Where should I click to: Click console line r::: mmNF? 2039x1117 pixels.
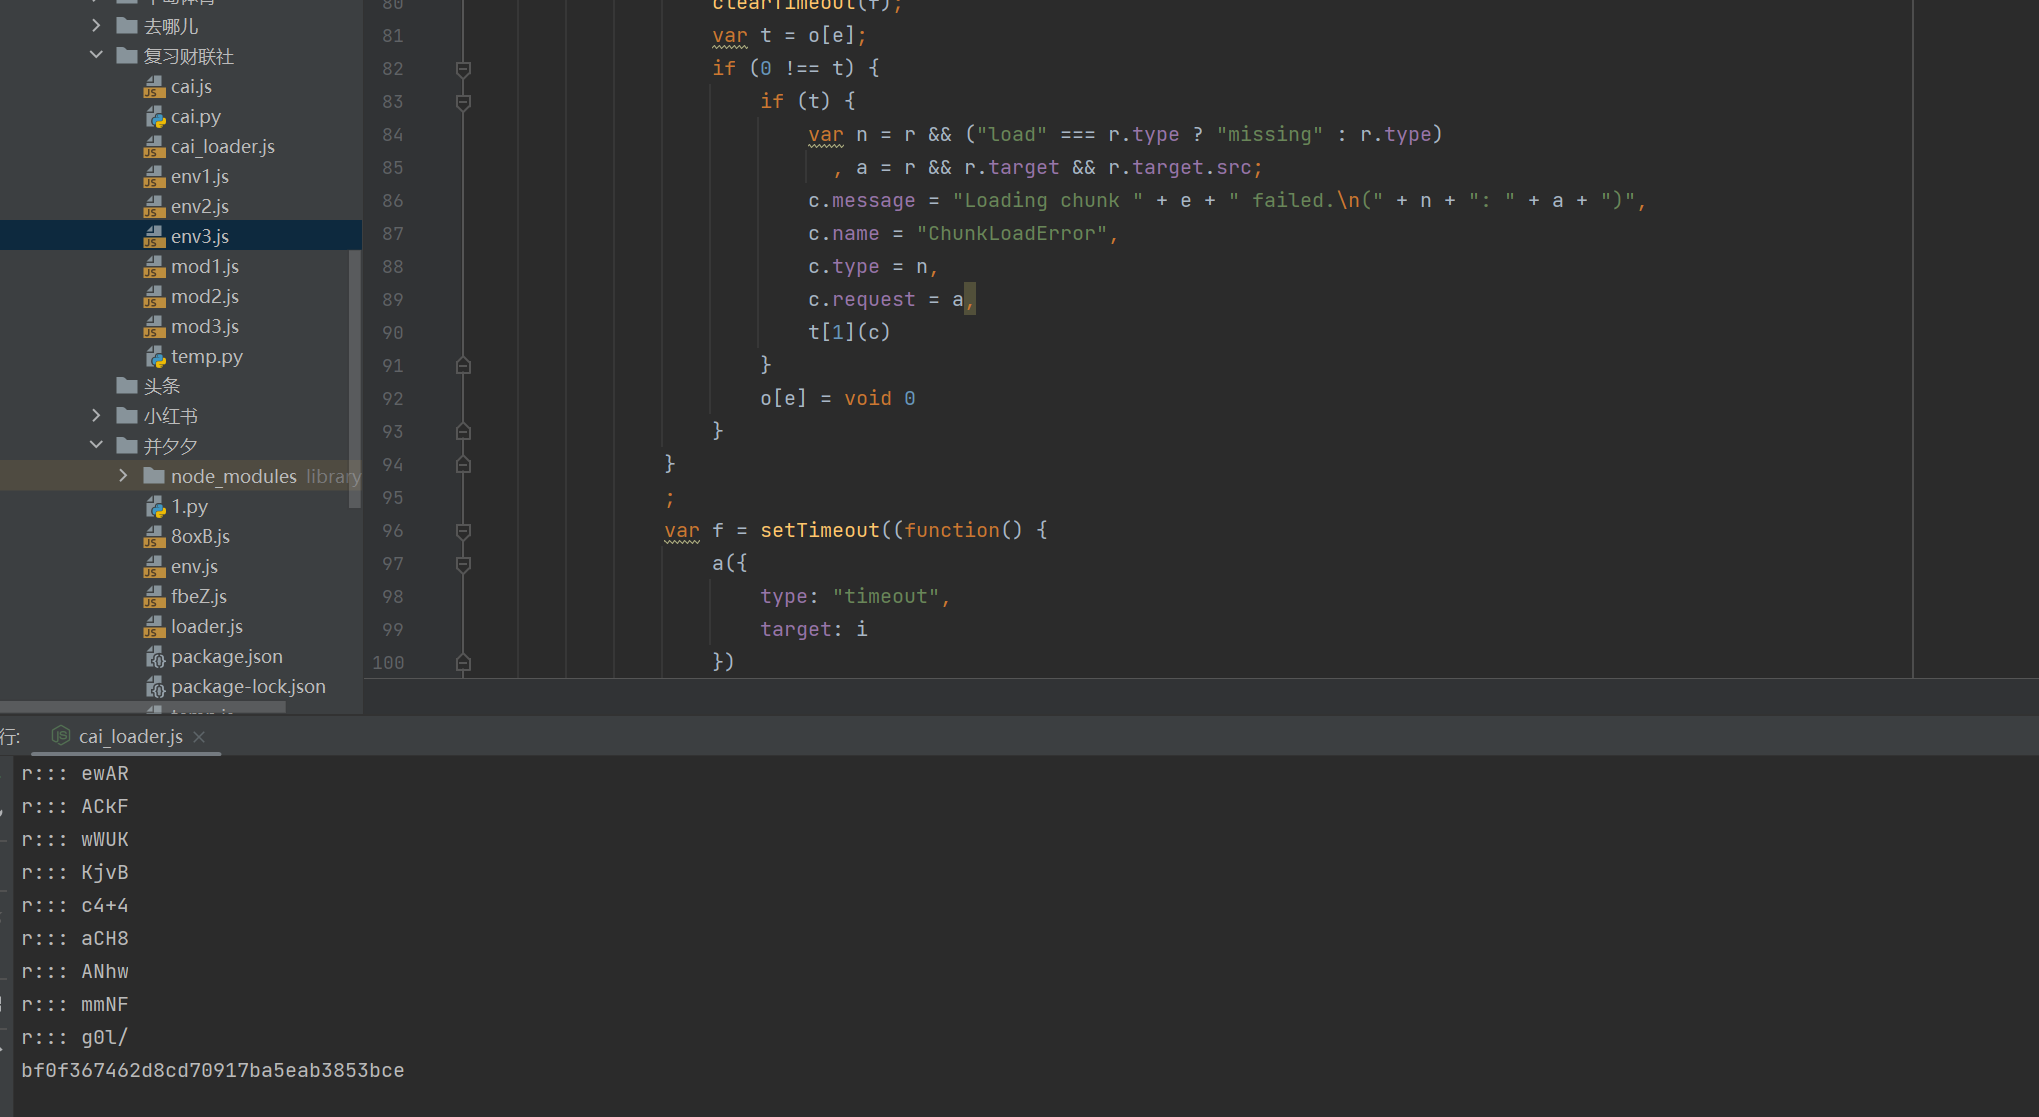tap(75, 1005)
